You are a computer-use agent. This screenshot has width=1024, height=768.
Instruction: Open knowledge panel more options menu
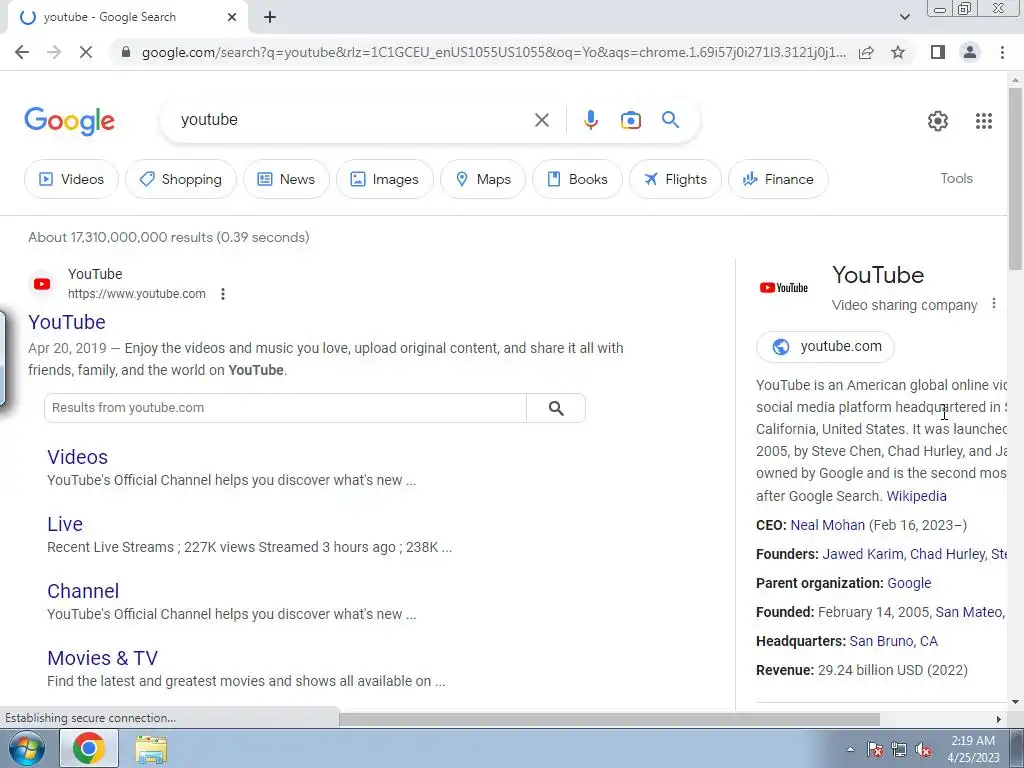point(993,304)
